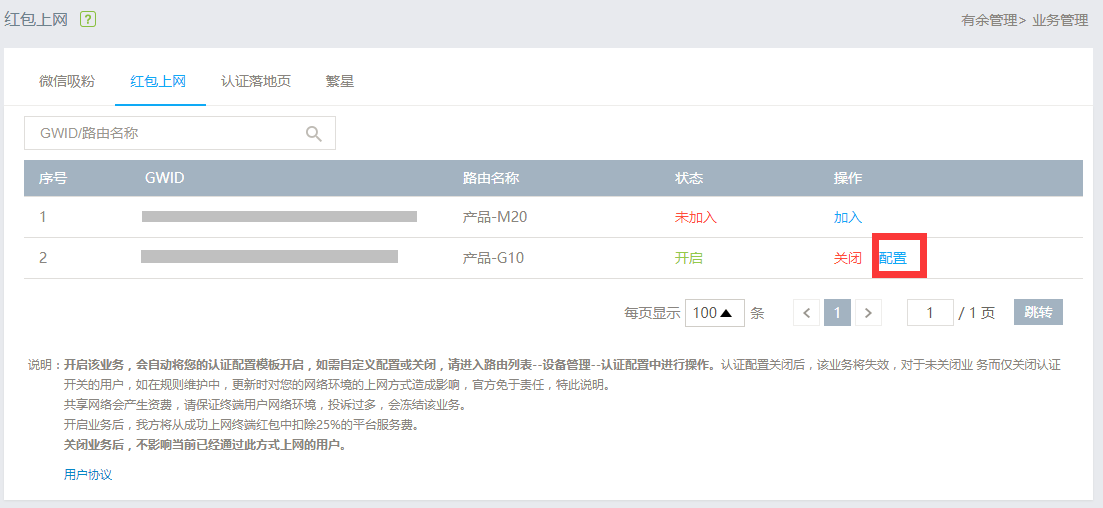Viewport: 1103px width, 508px height.
Task: Click 加入 for 产品-M20
Action: [848, 217]
